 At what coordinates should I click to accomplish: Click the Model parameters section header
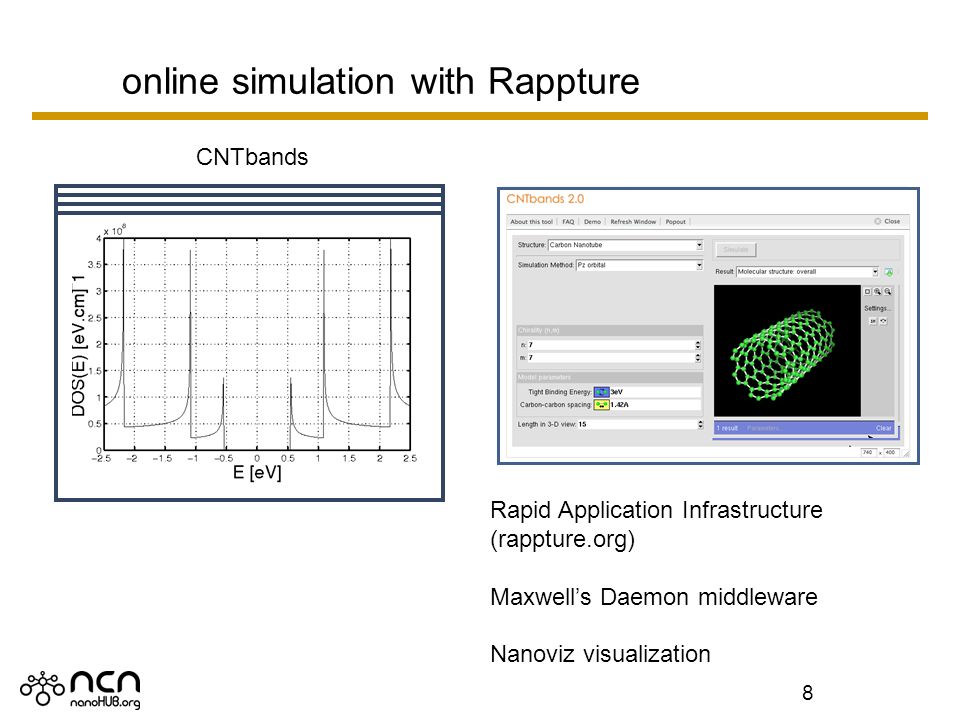tap(610, 377)
